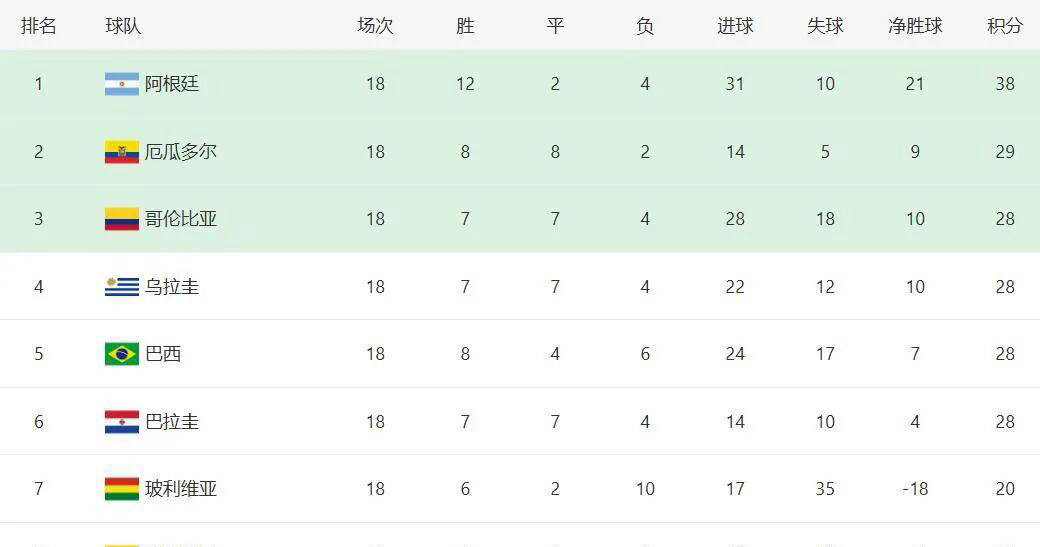Click the Paraguay flag icon
Screen dimensions: 1040x547
point(121,422)
